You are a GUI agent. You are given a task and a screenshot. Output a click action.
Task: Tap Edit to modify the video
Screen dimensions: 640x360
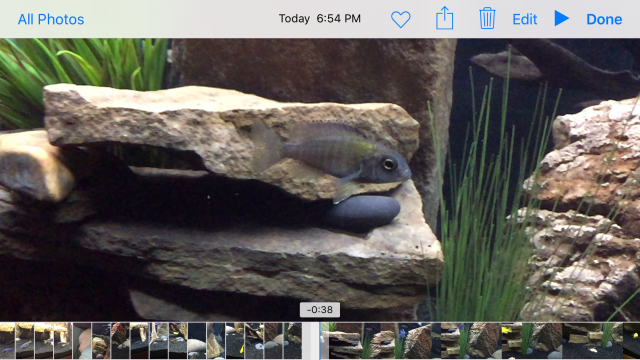click(524, 19)
